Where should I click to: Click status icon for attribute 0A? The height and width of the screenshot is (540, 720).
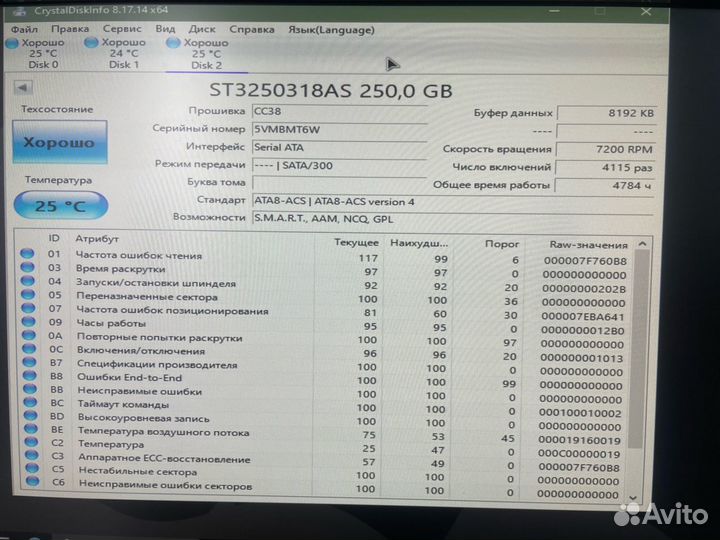pyautogui.click(x=28, y=334)
